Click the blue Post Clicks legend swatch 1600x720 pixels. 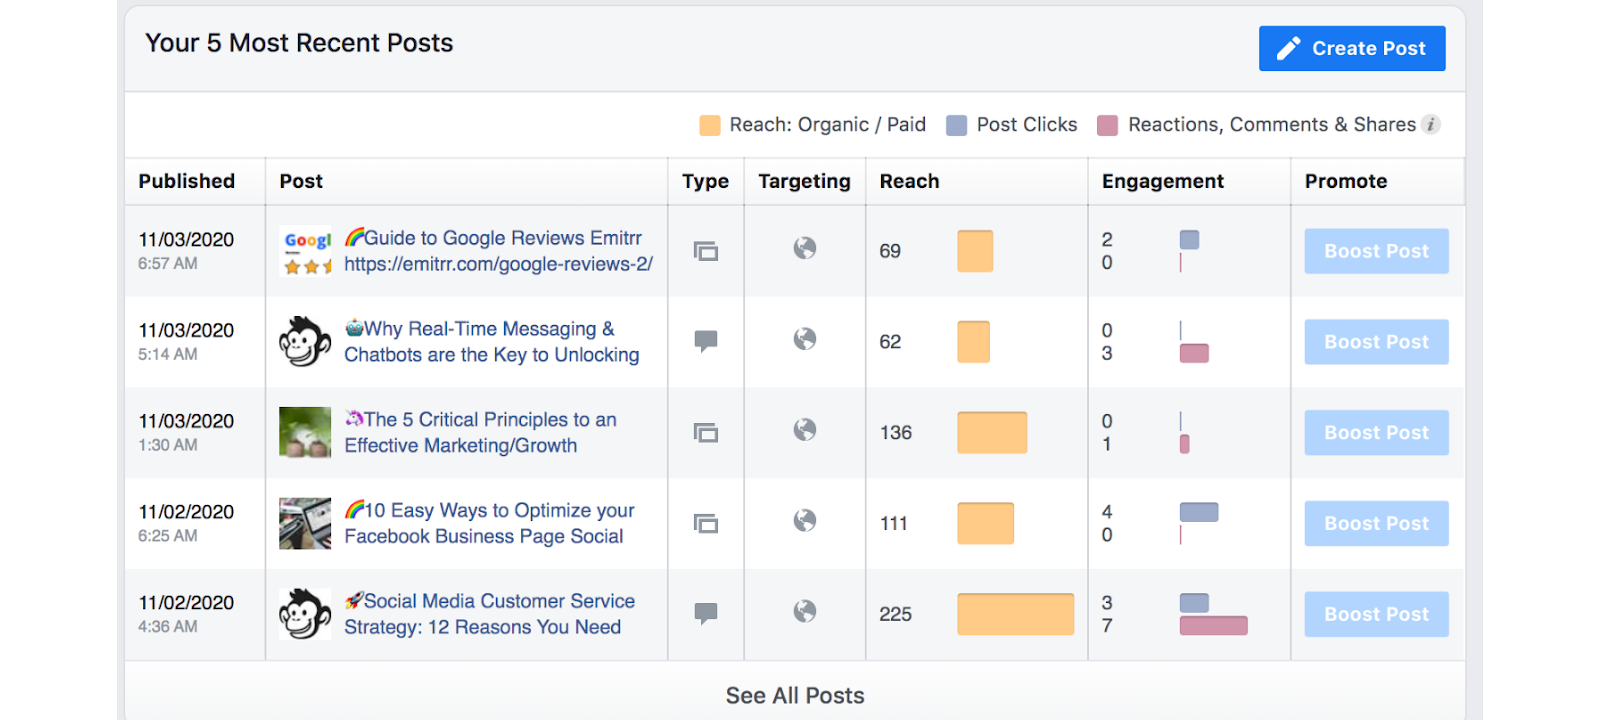(957, 125)
